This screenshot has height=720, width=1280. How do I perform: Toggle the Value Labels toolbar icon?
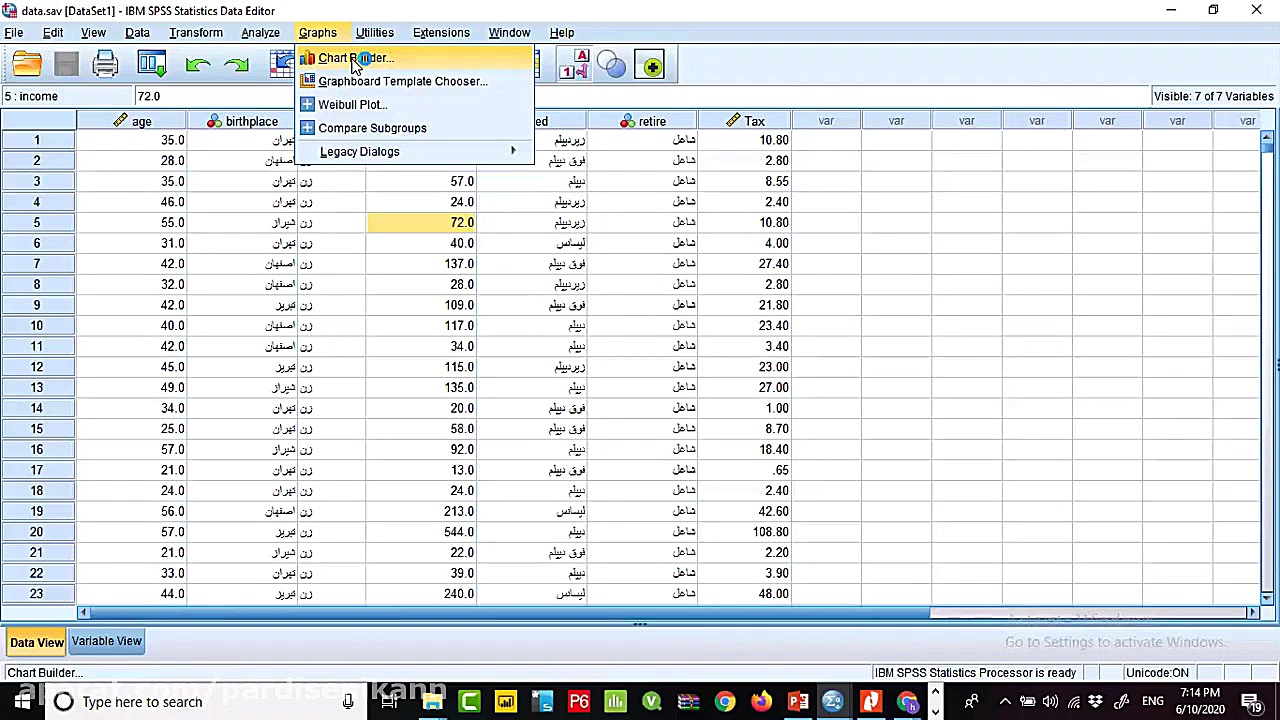pyautogui.click(x=574, y=66)
